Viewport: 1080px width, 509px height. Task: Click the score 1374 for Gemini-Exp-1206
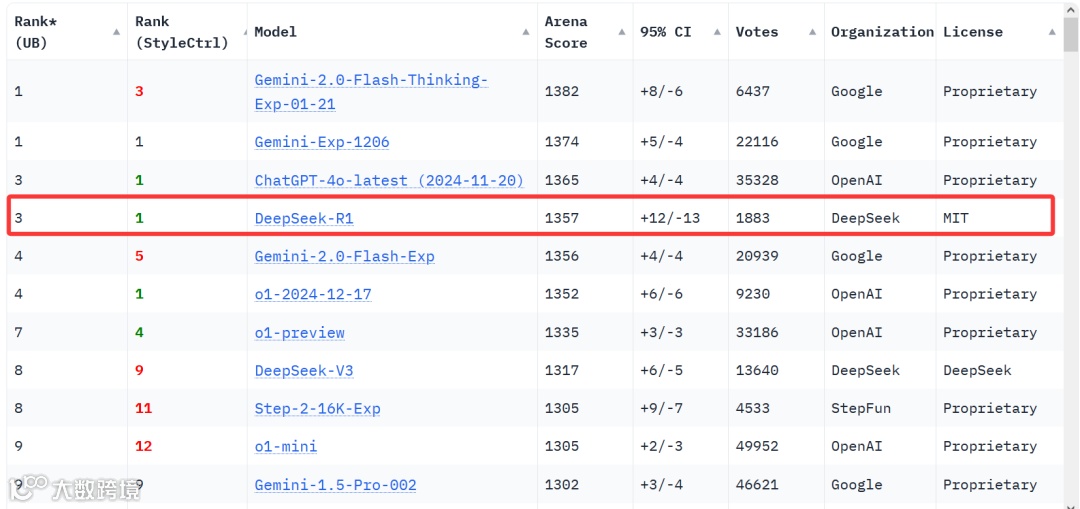click(562, 142)
